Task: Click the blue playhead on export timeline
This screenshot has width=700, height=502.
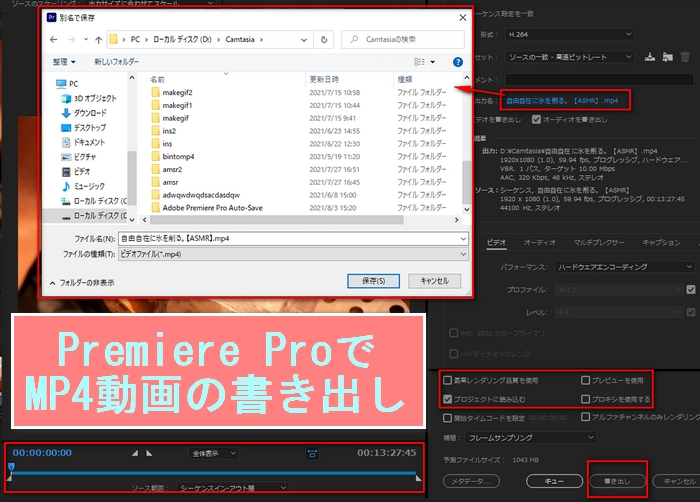Action: tap(11, 467)
